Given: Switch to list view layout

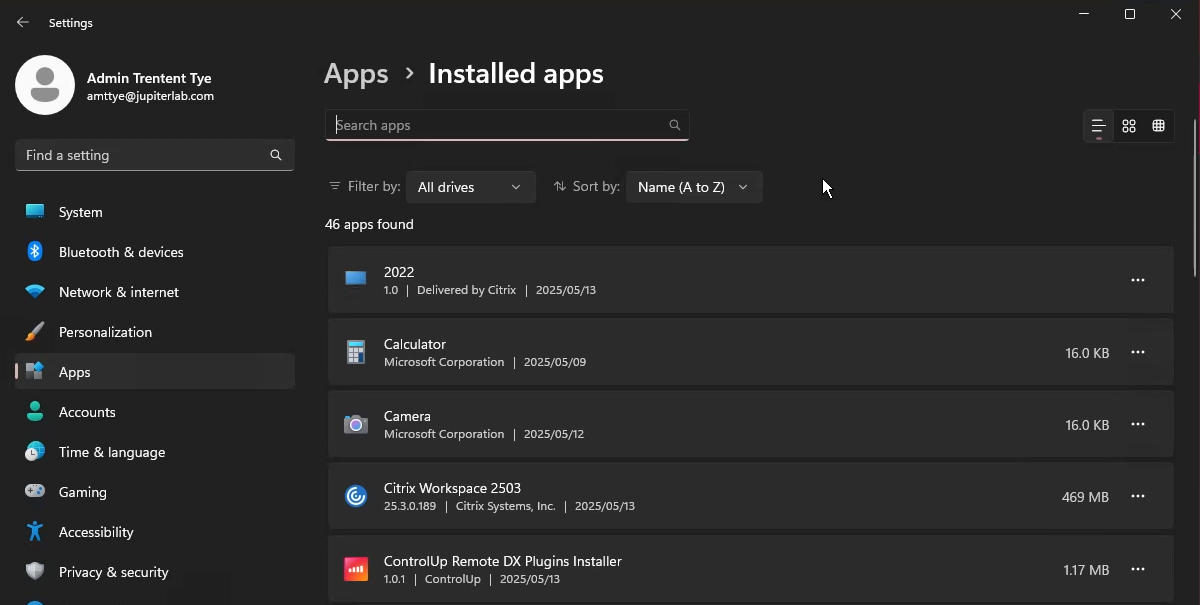Looking at the screenshot, I should pyautogui.click(x=1098, y=126).
